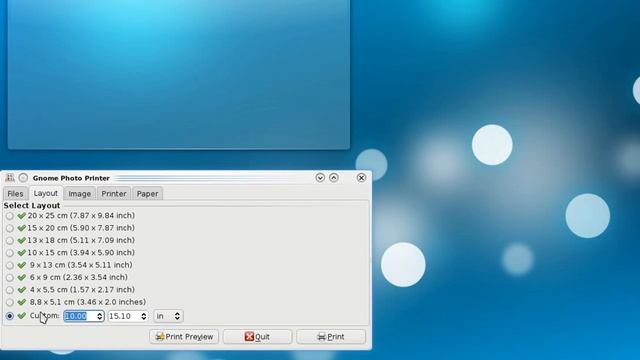Click into the custom width field showing 10.00
The height and width of the screenshot is (360, 640).
point(80,316)
